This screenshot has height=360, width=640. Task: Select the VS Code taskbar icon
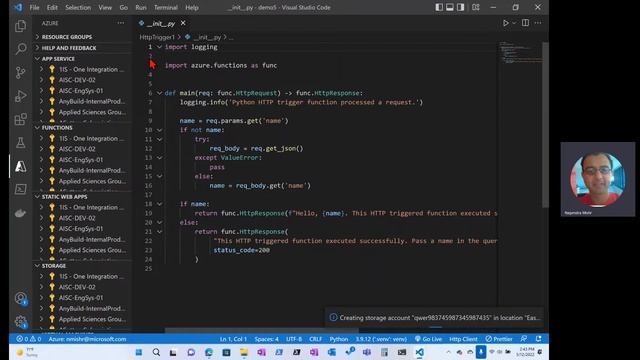(420, 352)
